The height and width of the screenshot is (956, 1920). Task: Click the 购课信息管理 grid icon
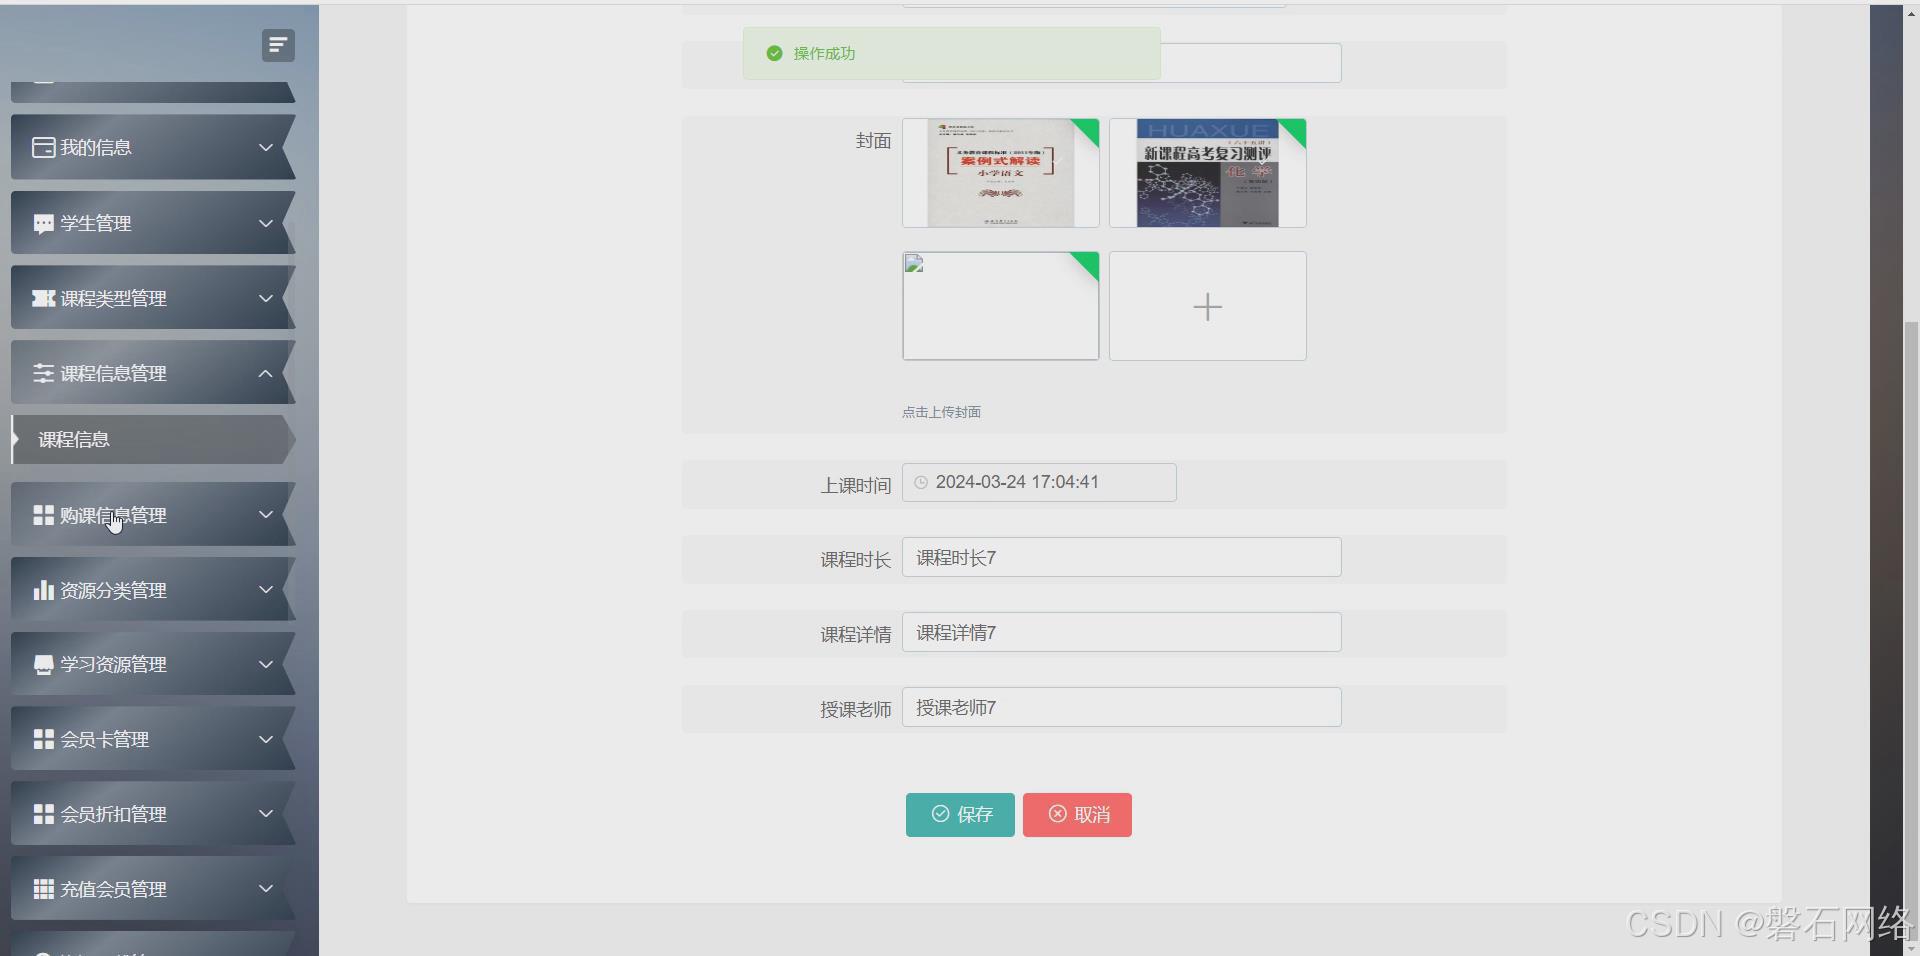tap(43, 515)
